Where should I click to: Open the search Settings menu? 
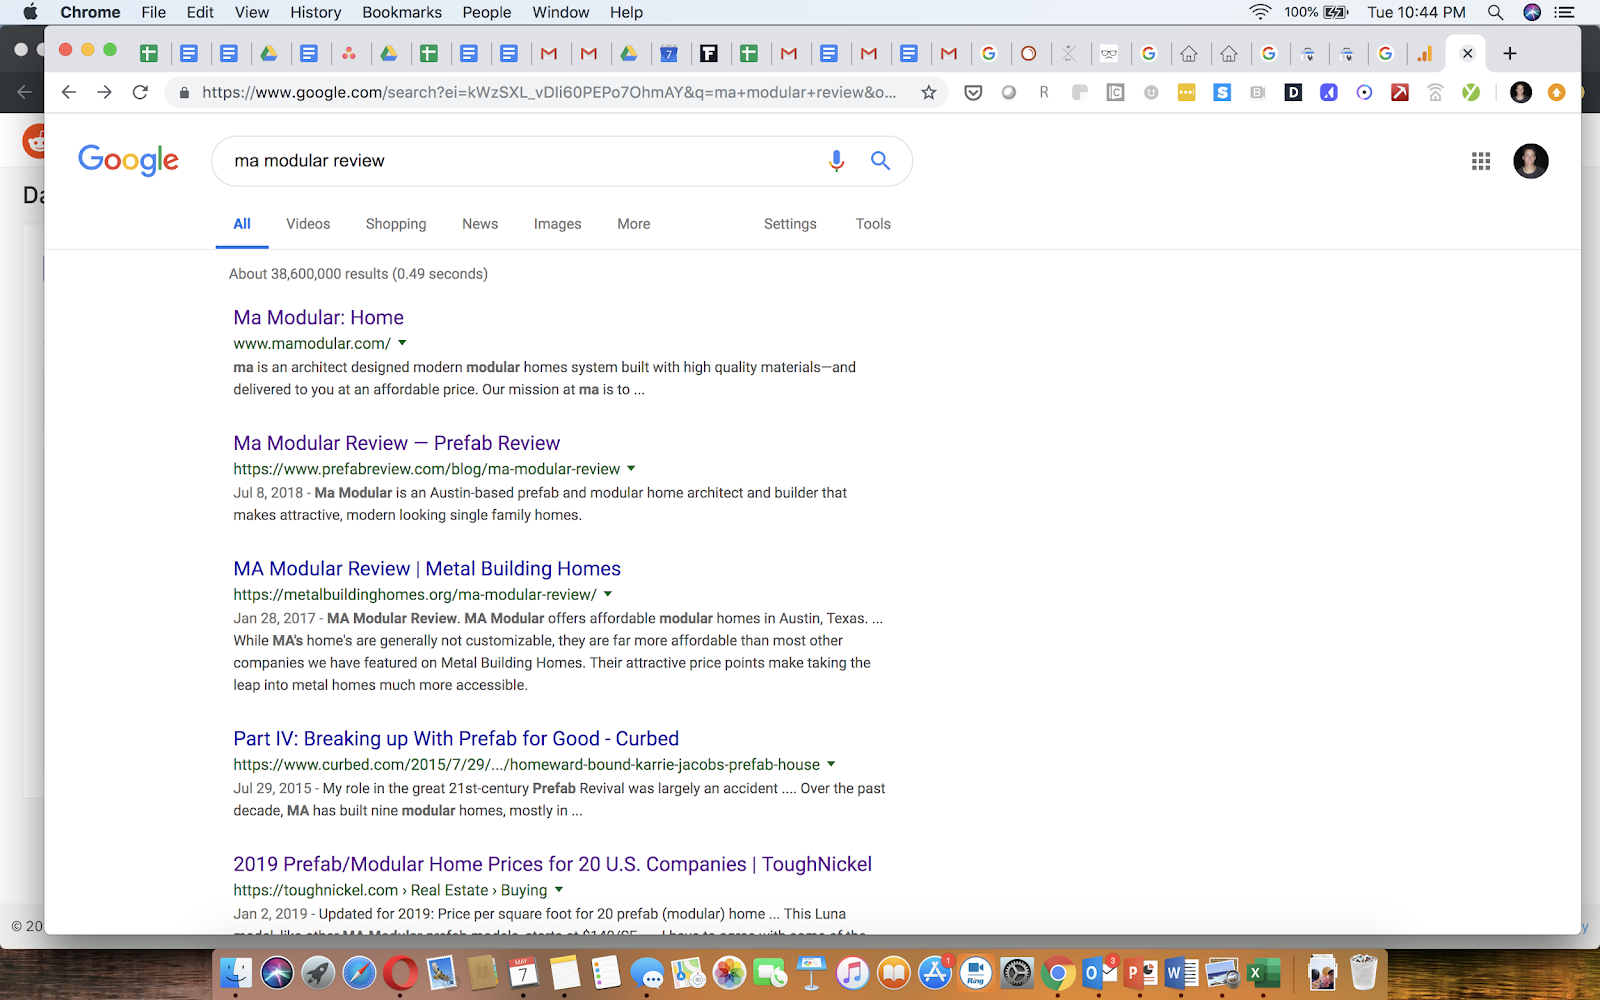pyautogui.click(x=790, y=224)
